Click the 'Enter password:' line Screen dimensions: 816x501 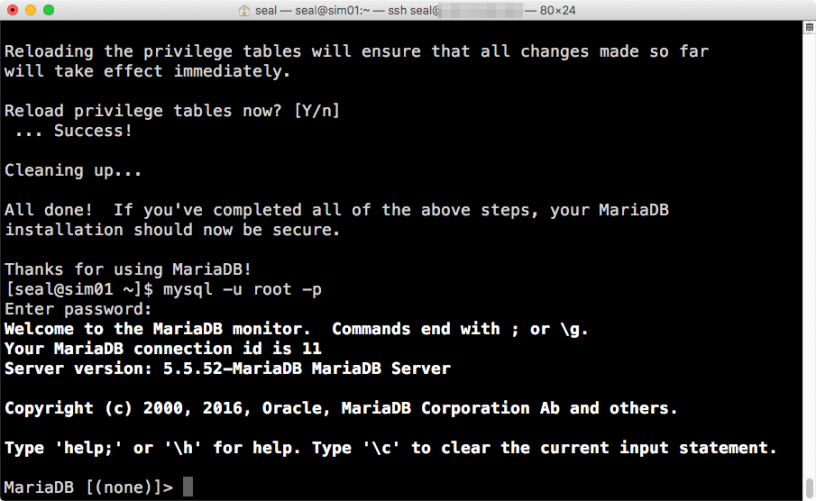click(78, 310)
